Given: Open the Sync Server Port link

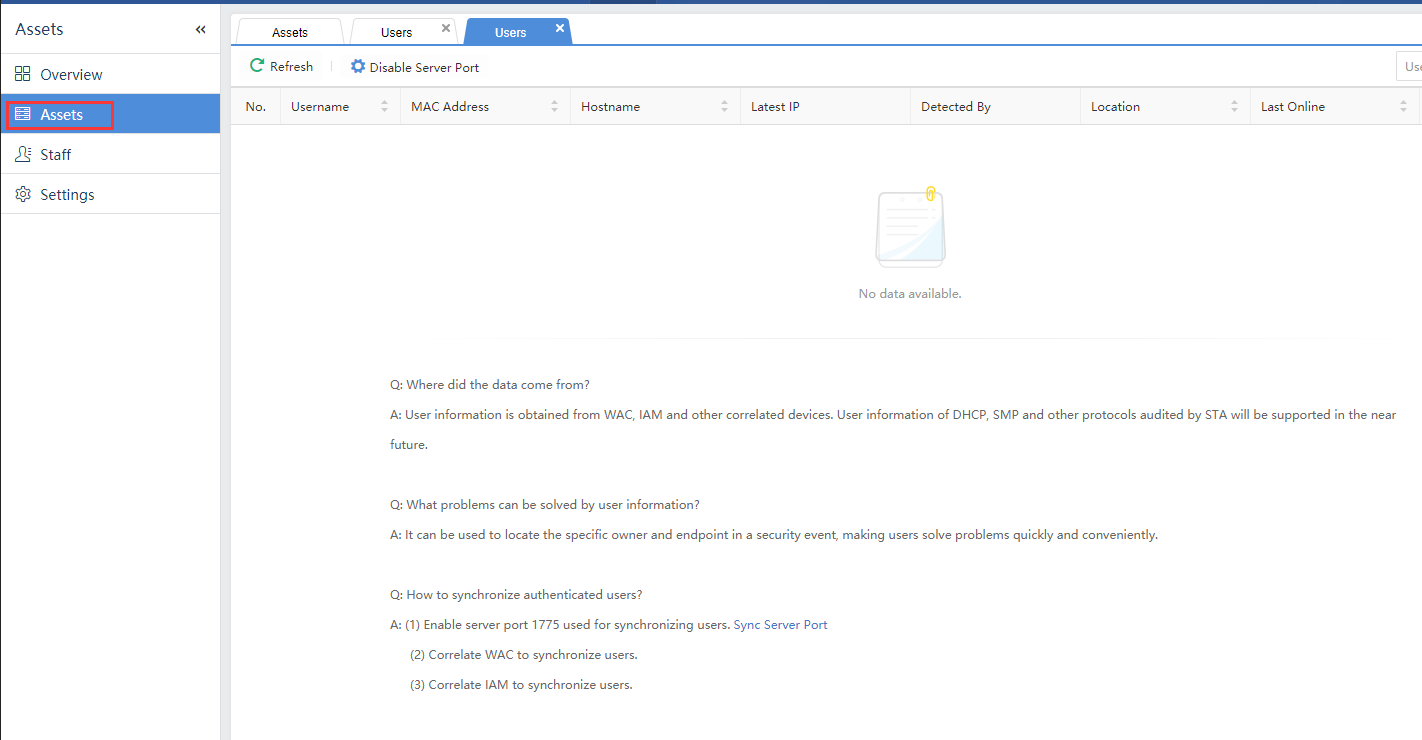Looking at the screenshot, I should tap(780, 625).
